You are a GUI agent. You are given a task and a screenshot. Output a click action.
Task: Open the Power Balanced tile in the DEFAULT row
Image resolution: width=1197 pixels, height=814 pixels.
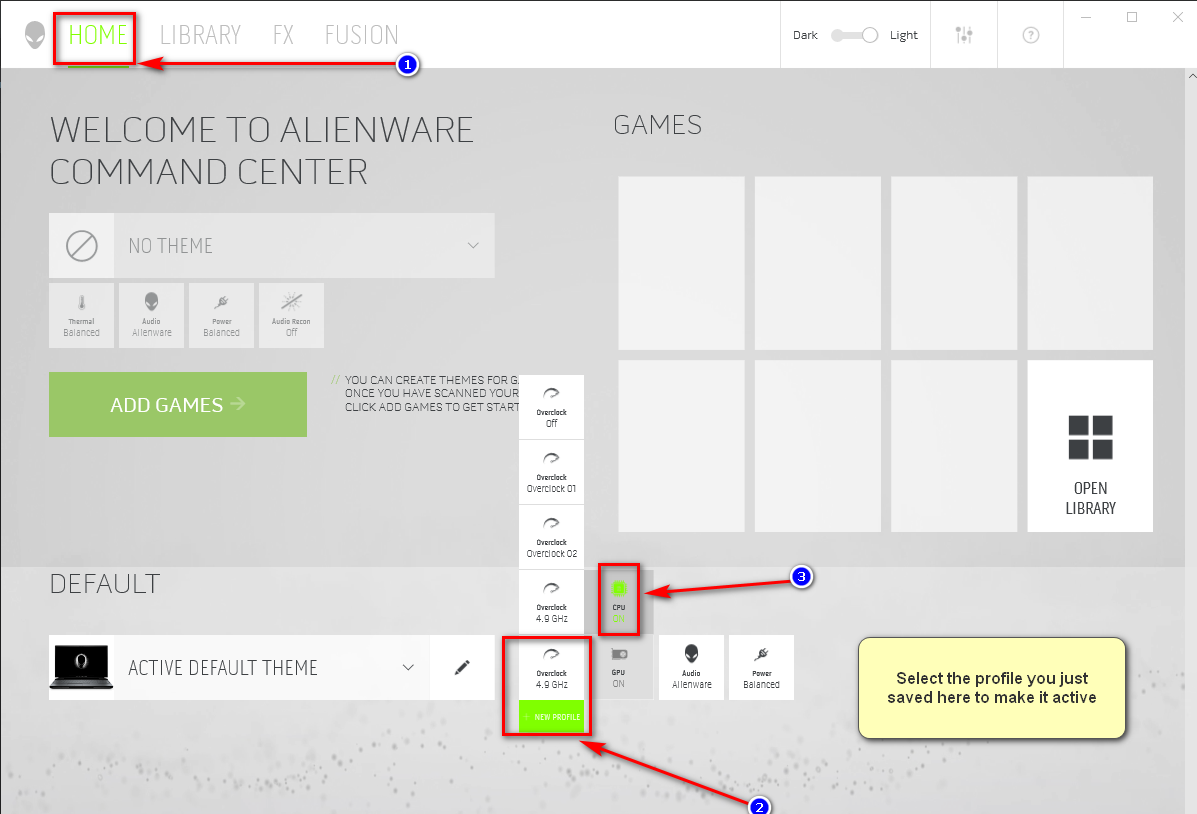[x=761, y=667]
